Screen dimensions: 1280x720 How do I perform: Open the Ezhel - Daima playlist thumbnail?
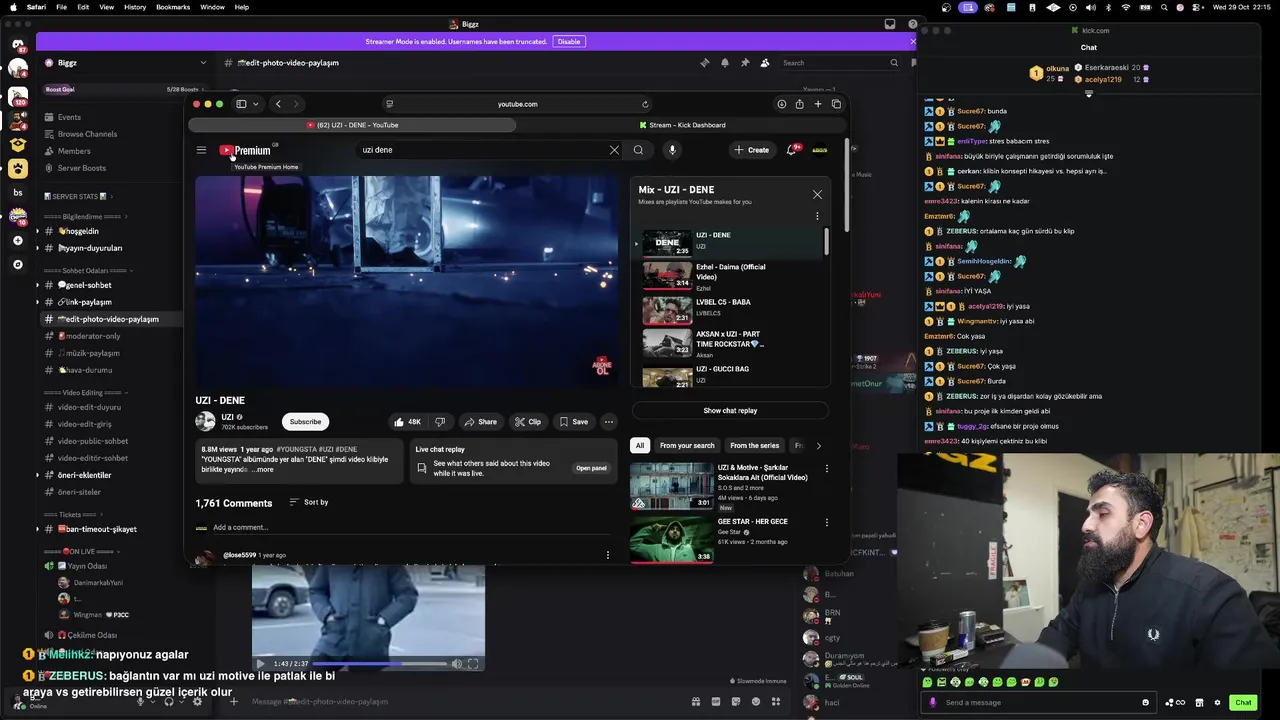click(667, 275)
